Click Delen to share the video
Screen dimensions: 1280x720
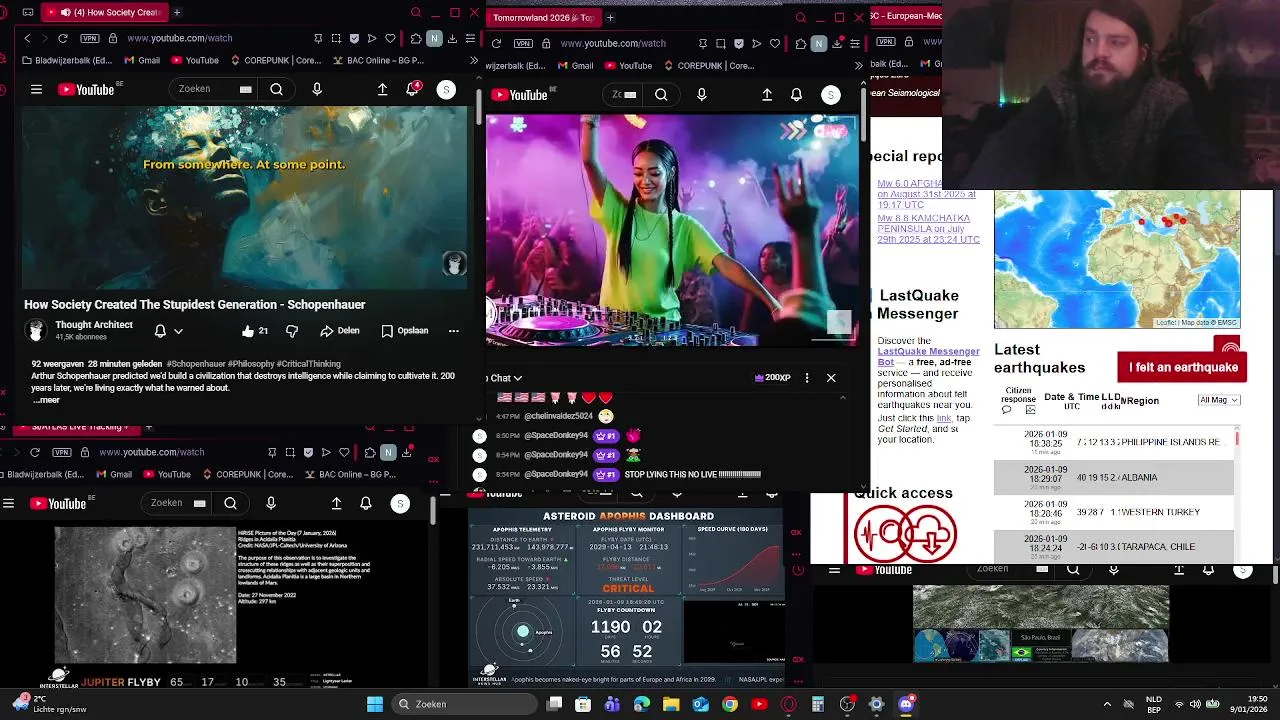point(340,331)
